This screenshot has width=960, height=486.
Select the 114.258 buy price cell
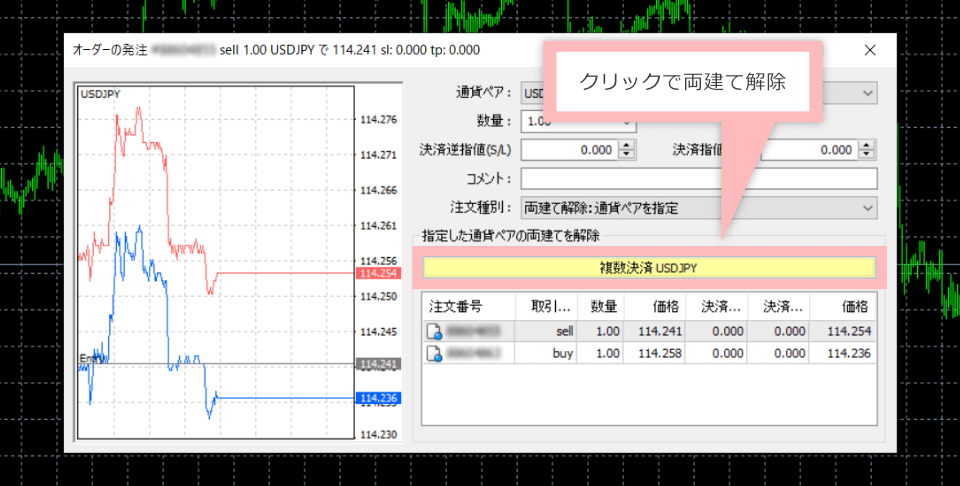657,353
